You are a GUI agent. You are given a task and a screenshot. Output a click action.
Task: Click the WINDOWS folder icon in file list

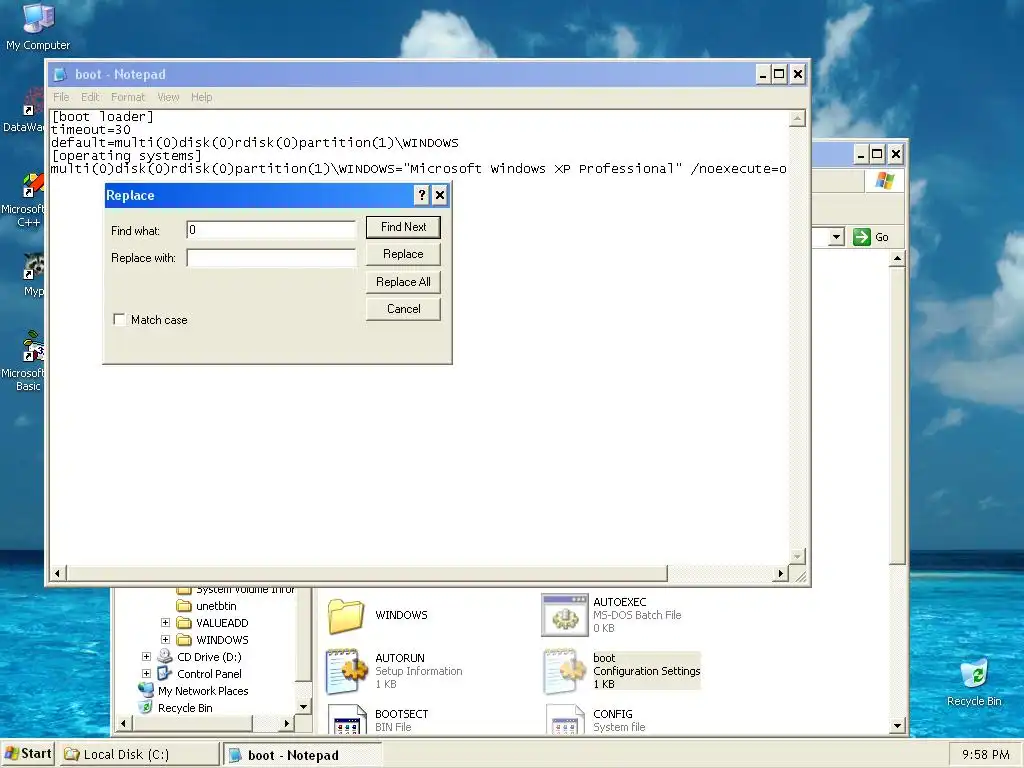pos(345,615)
